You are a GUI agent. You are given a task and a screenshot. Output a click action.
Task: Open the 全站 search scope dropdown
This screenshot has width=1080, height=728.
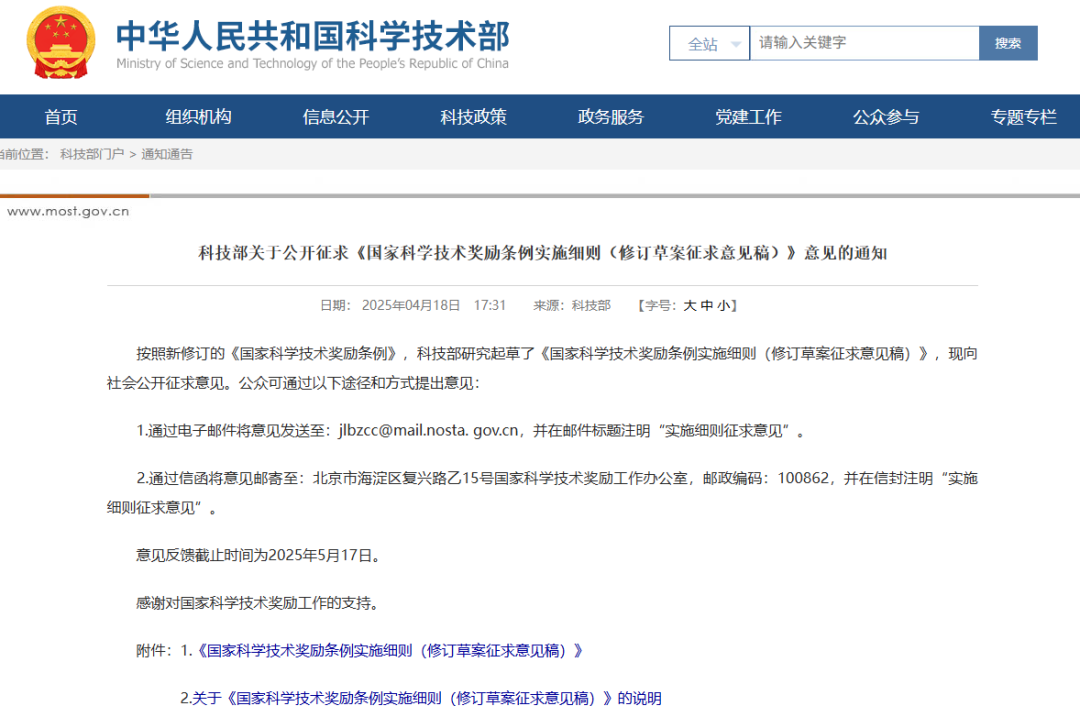(709, 43)
